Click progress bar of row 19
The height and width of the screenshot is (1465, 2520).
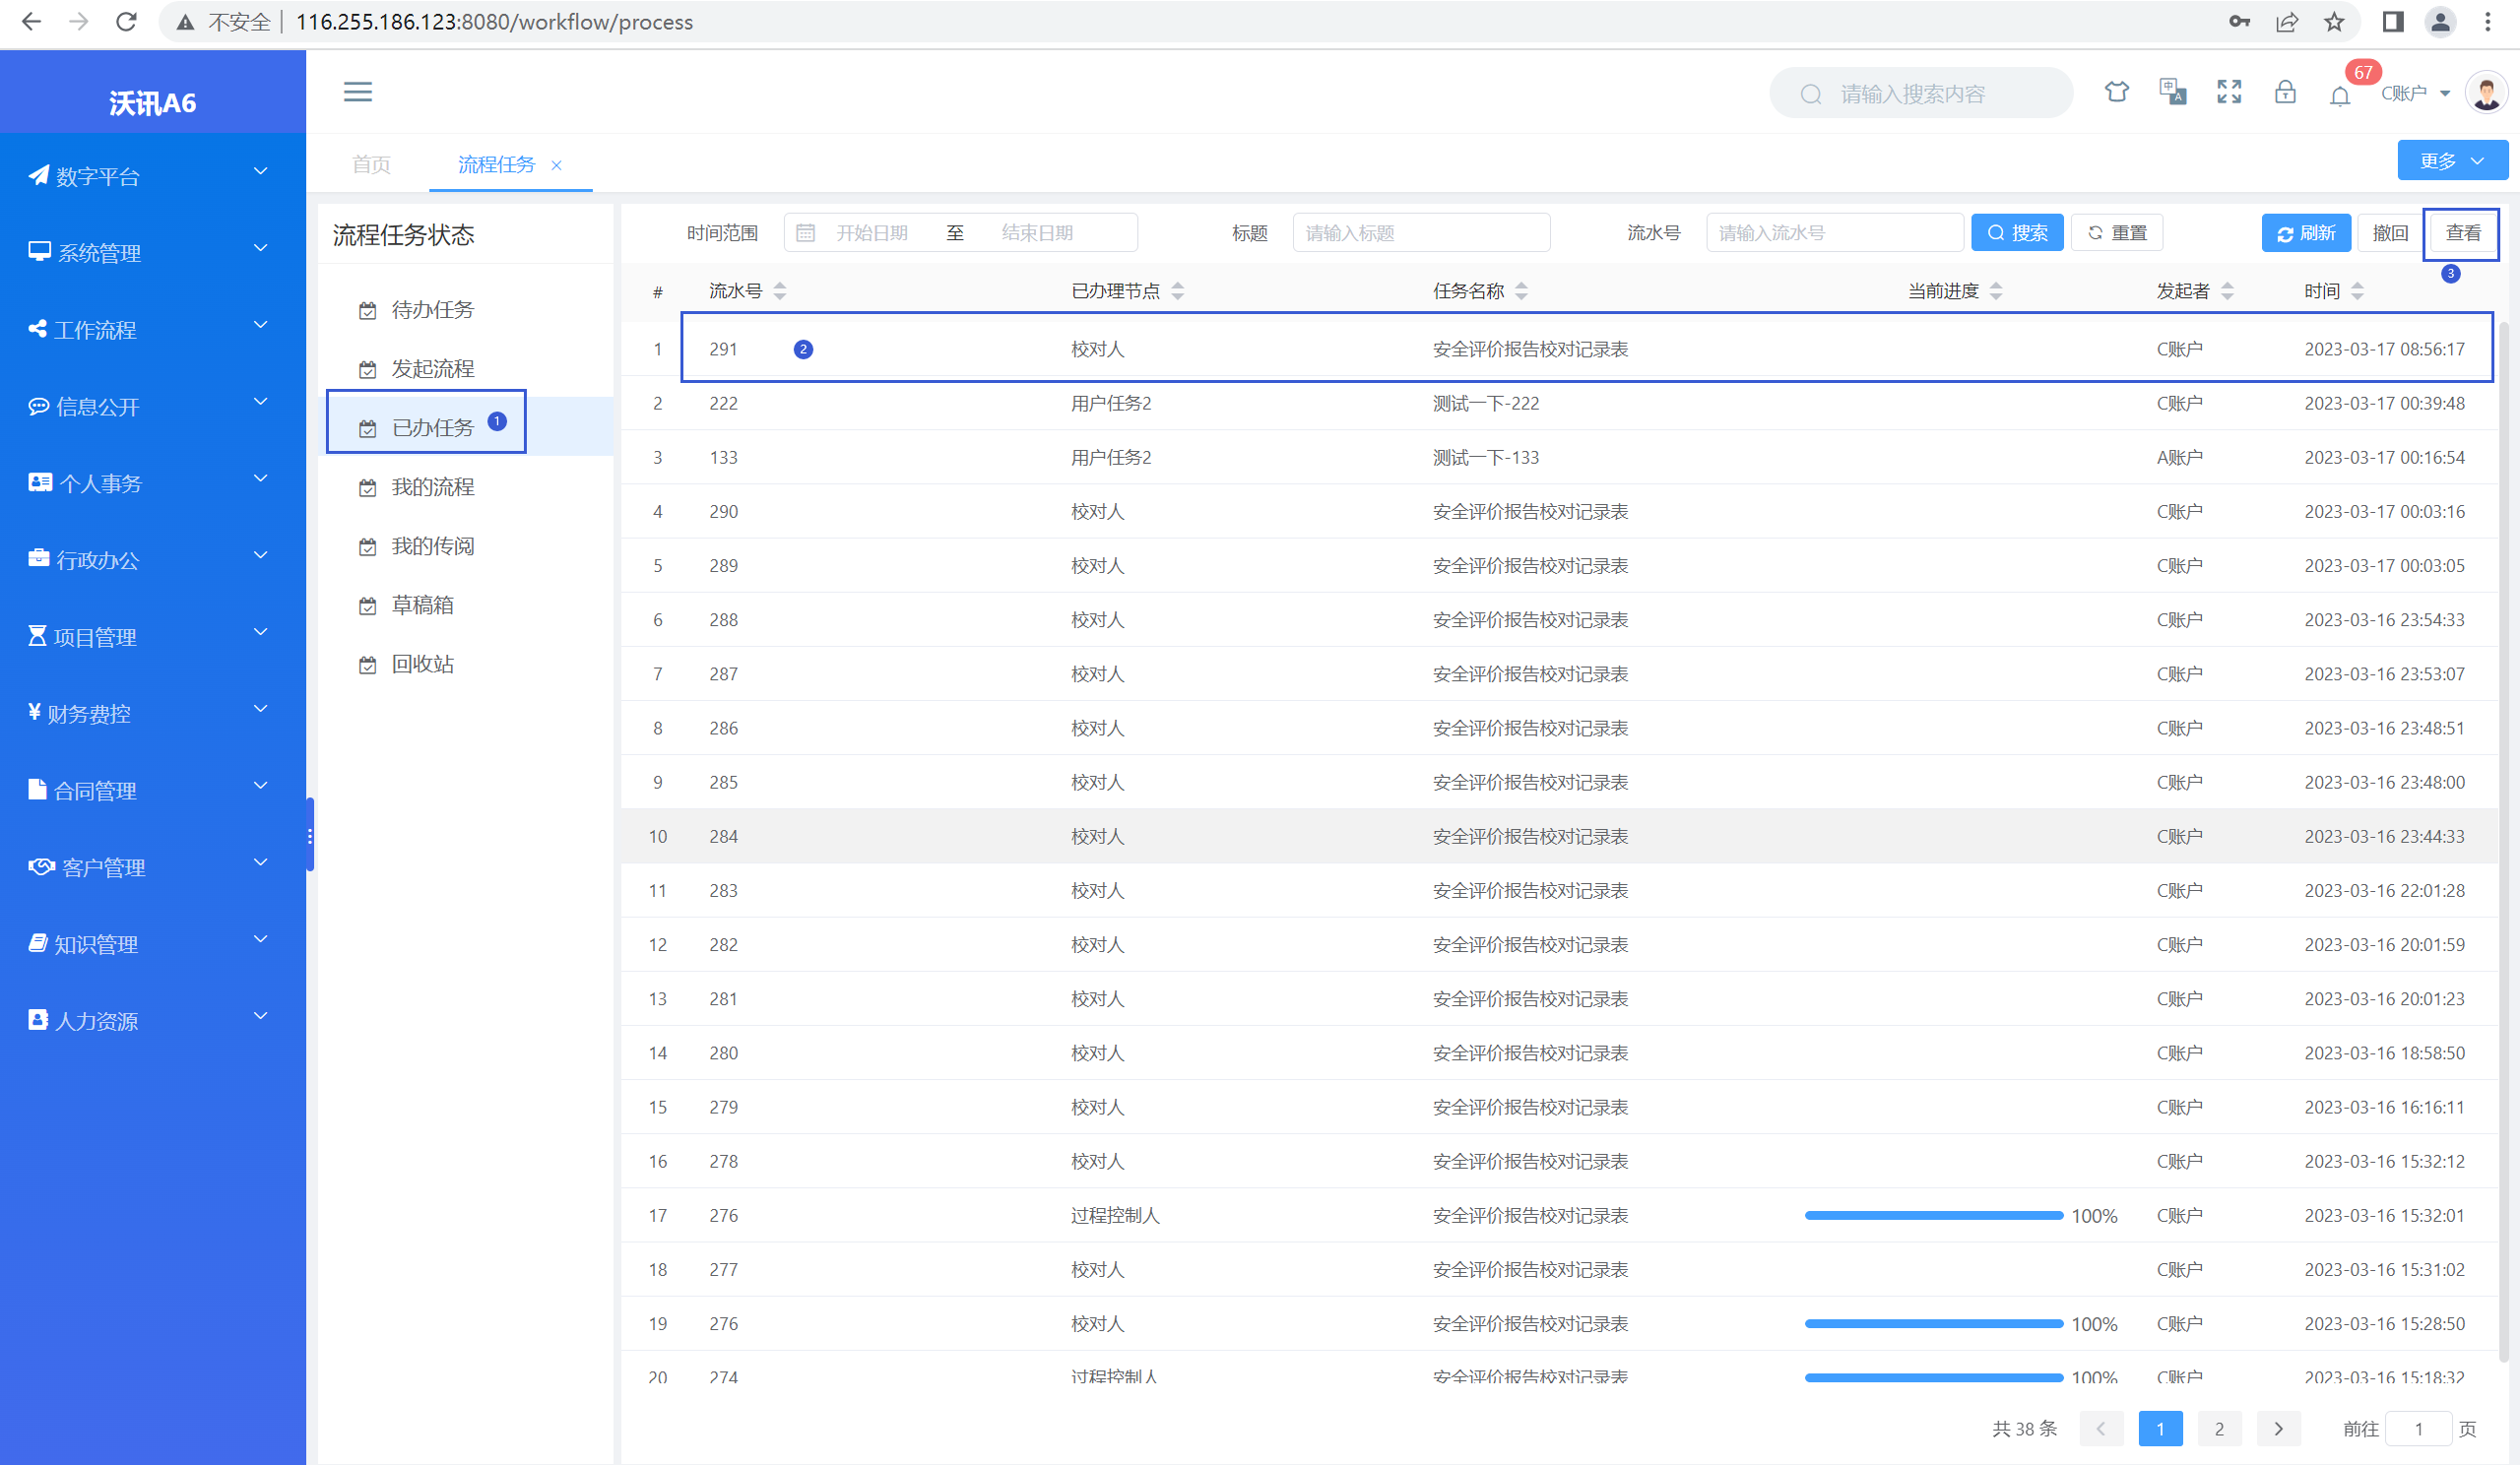point(1934,1323)
